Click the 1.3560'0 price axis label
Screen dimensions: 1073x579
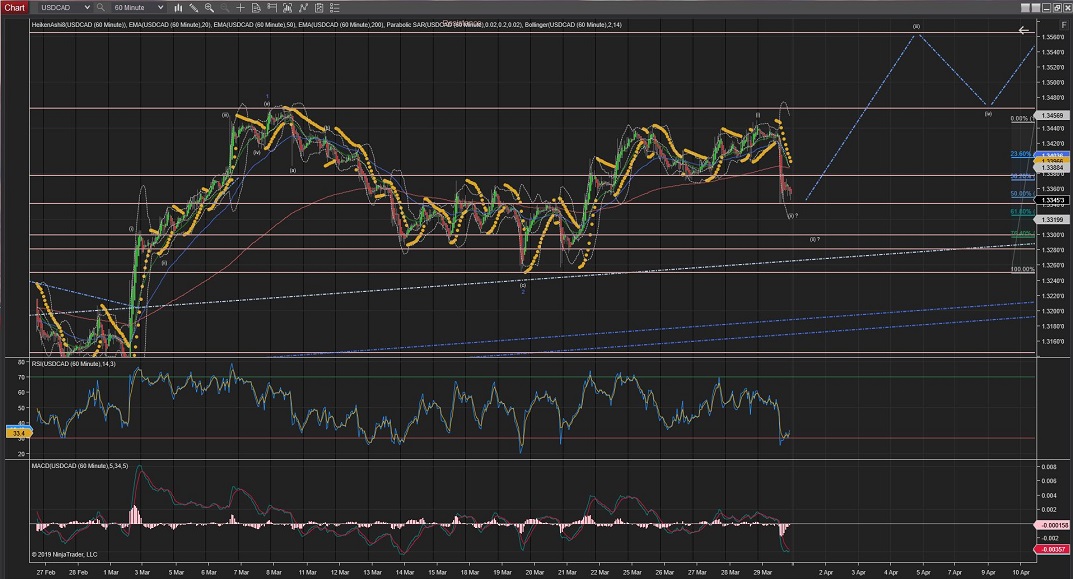click(x=1052, y=36)
